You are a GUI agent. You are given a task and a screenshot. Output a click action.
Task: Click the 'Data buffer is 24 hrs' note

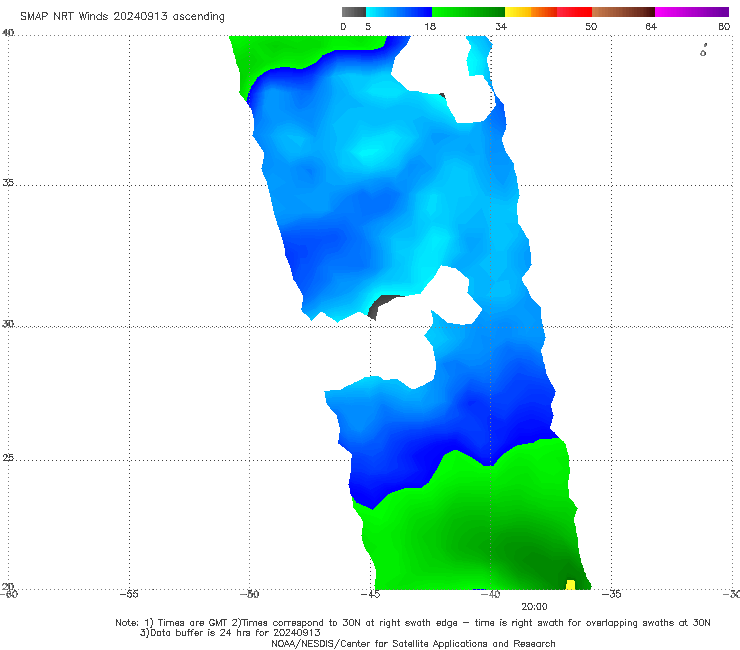click(x=230, y=633)
